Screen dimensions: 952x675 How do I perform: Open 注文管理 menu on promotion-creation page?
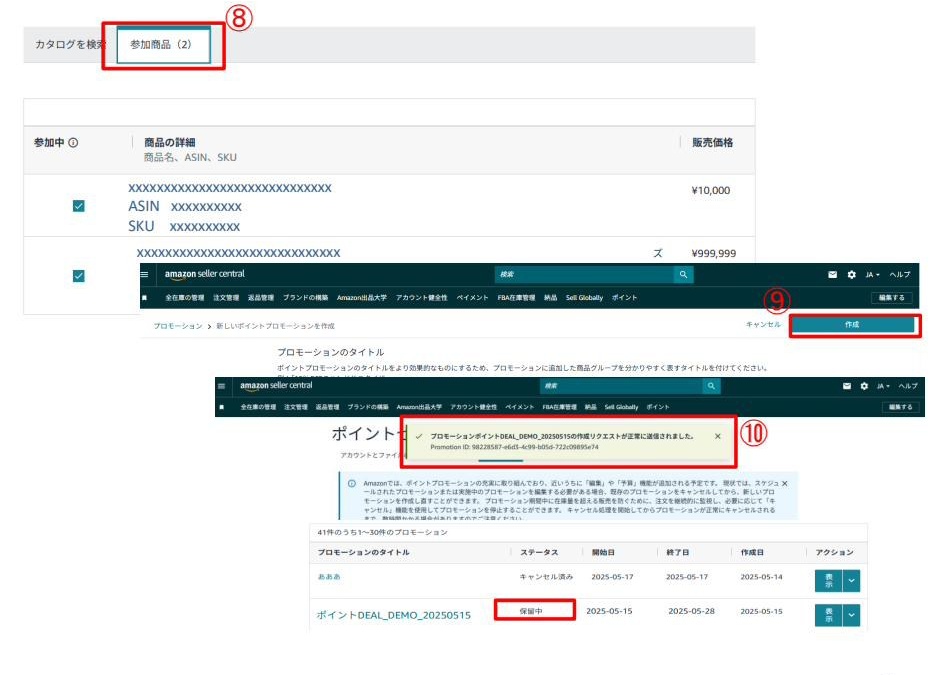click(226, 297)
